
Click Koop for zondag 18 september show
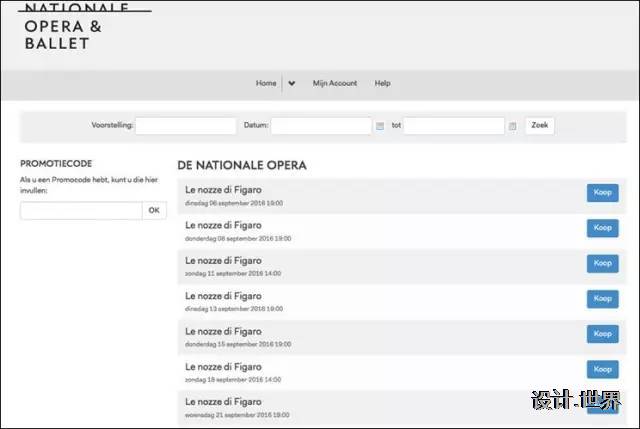coord(602,369)
